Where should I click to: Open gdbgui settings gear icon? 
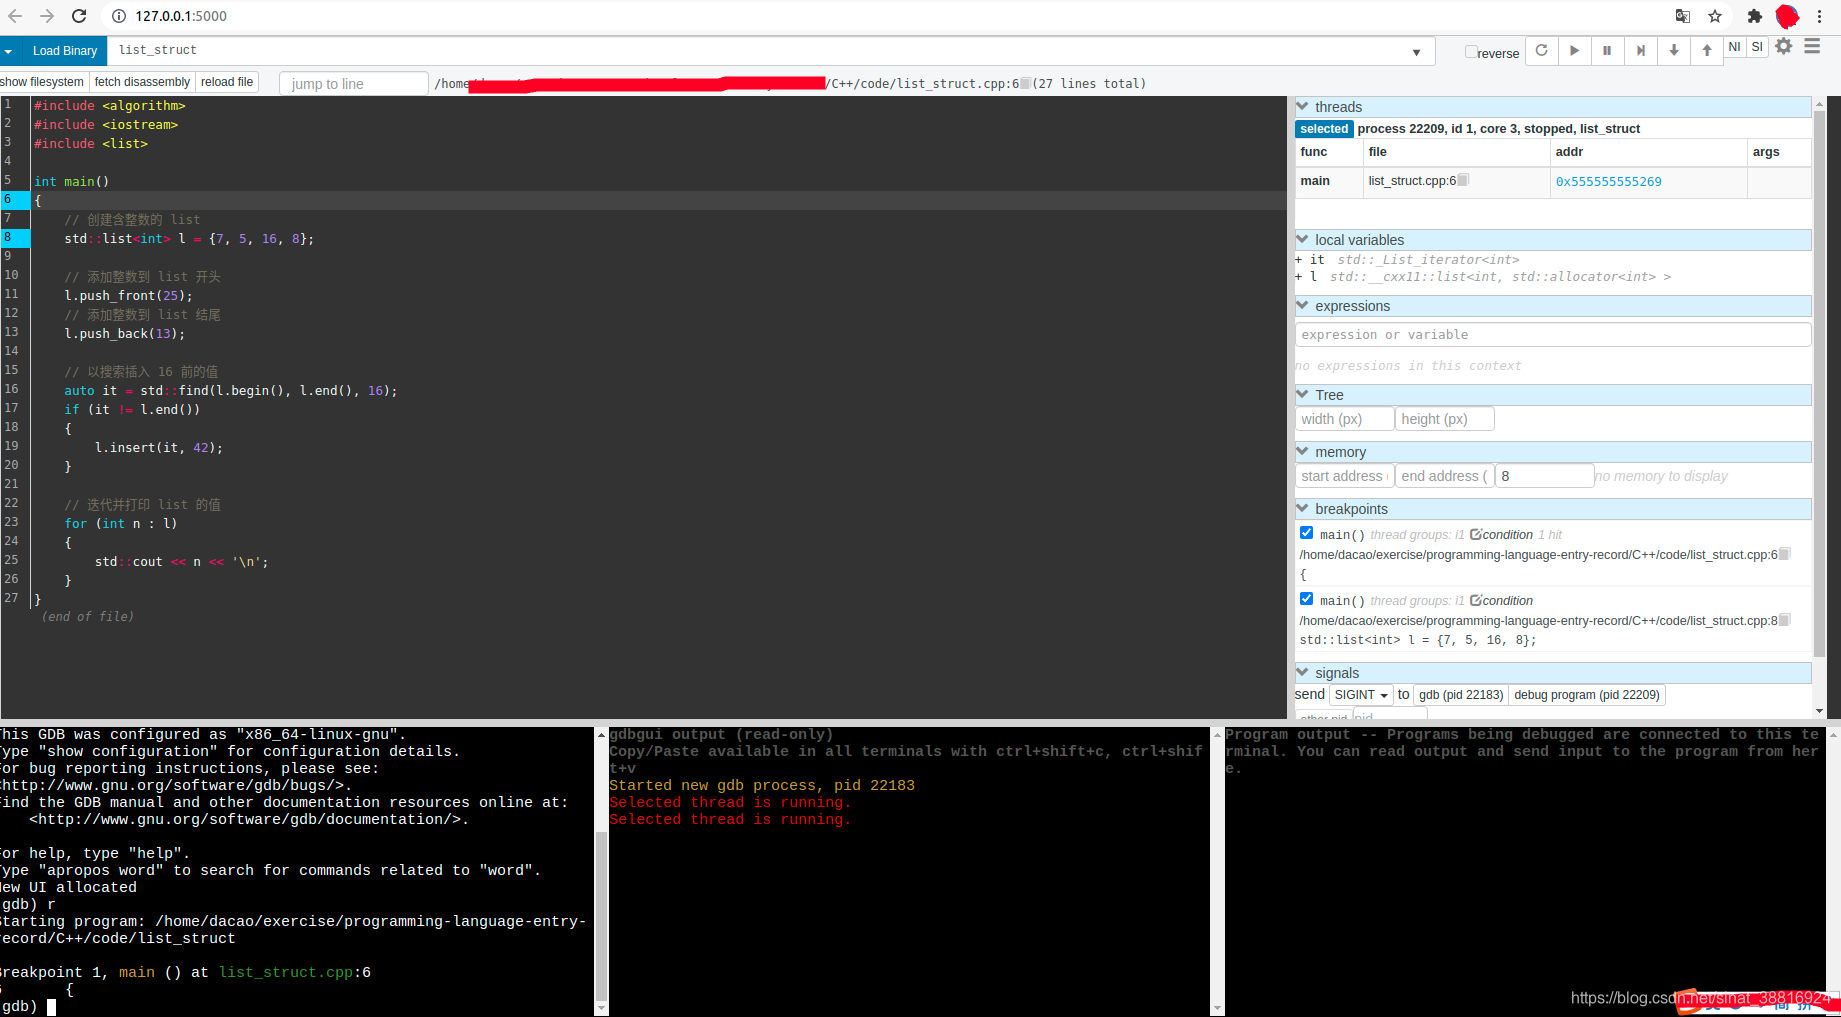(1784, 46)
